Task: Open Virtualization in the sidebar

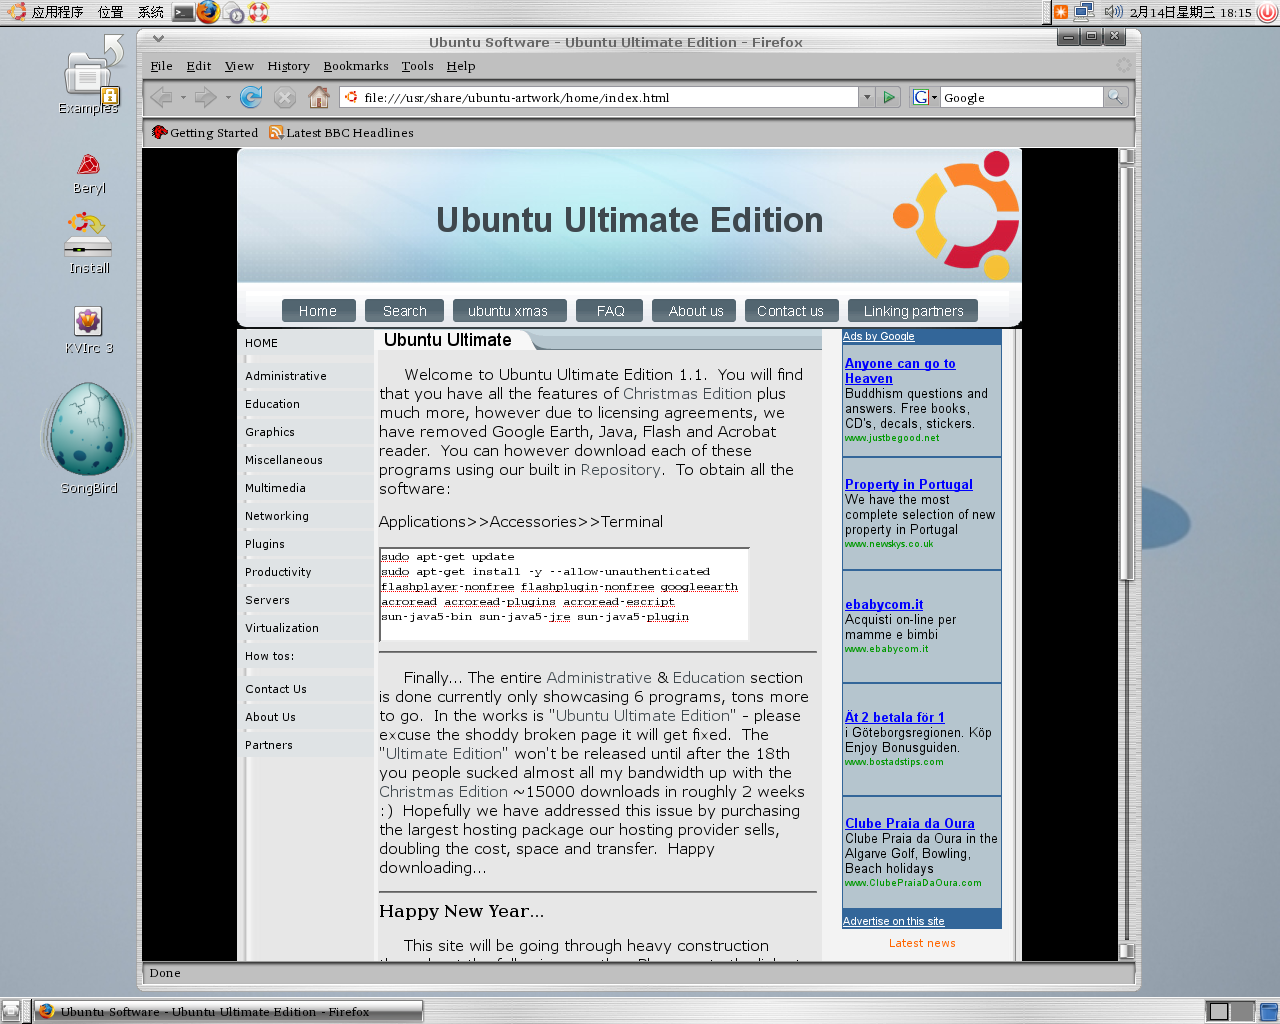Action: [282, 628]
